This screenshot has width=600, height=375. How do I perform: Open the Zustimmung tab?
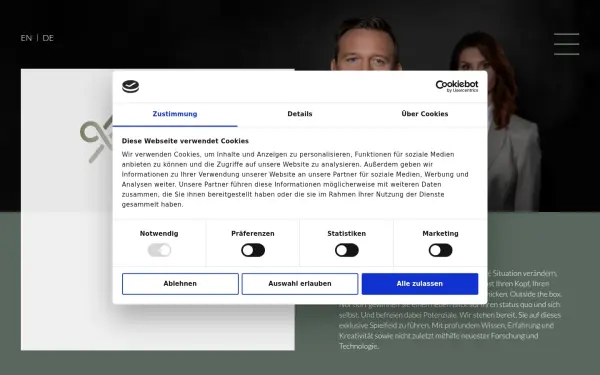point(175,114)
